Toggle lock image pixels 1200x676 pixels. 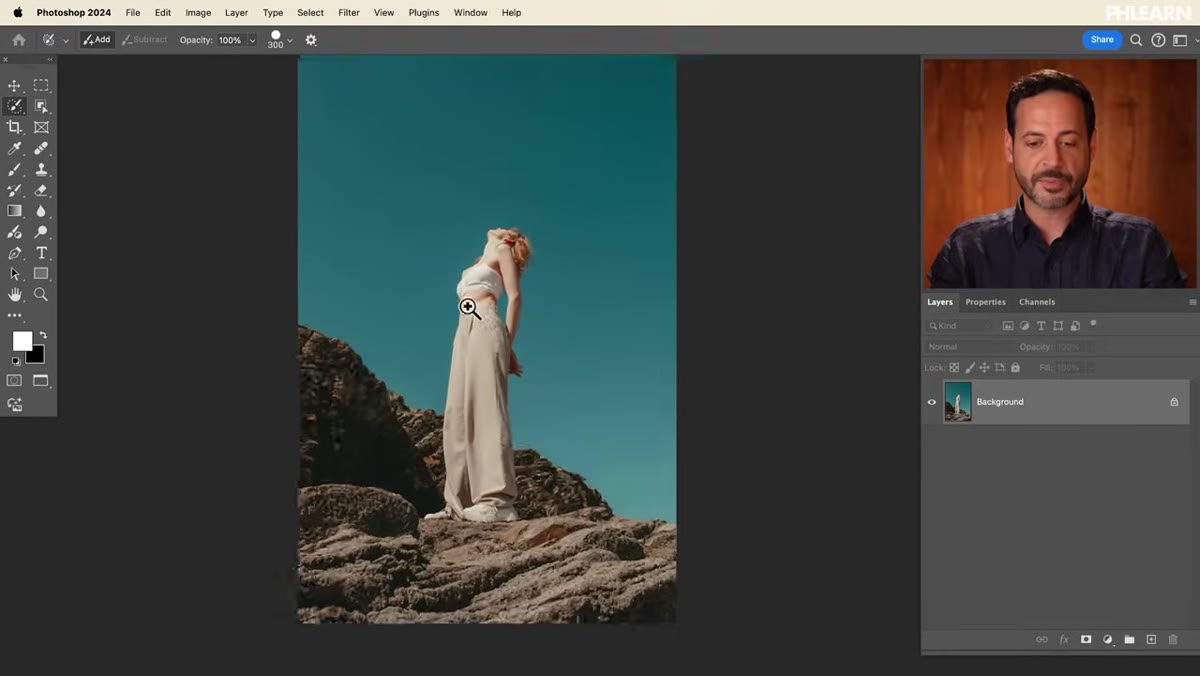tap(970, 368)
